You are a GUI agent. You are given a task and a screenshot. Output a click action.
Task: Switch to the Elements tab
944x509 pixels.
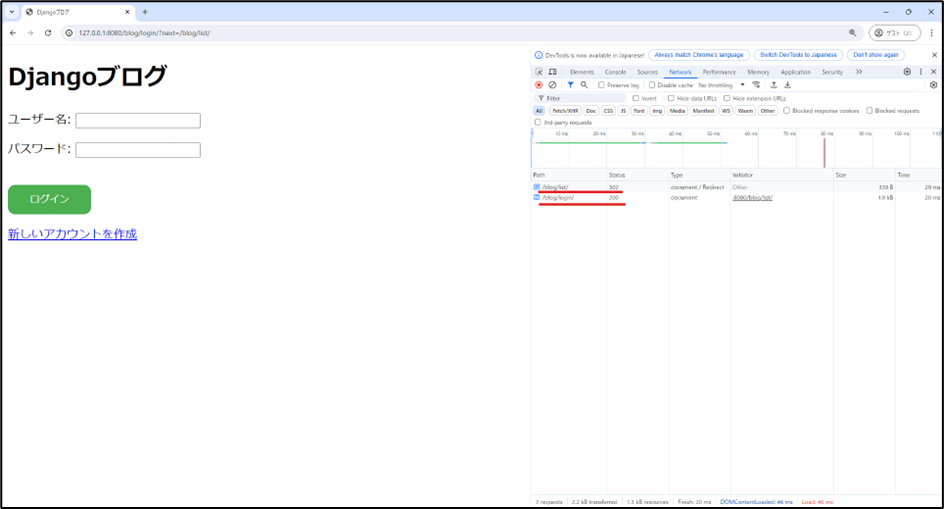pyautogui.click(x=582, y=72)
